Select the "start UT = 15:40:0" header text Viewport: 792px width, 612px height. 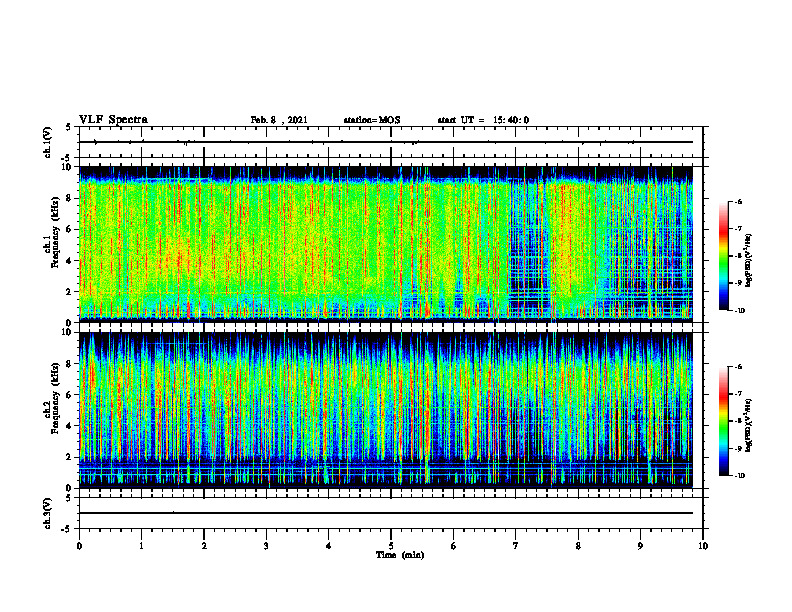(483, 120)
